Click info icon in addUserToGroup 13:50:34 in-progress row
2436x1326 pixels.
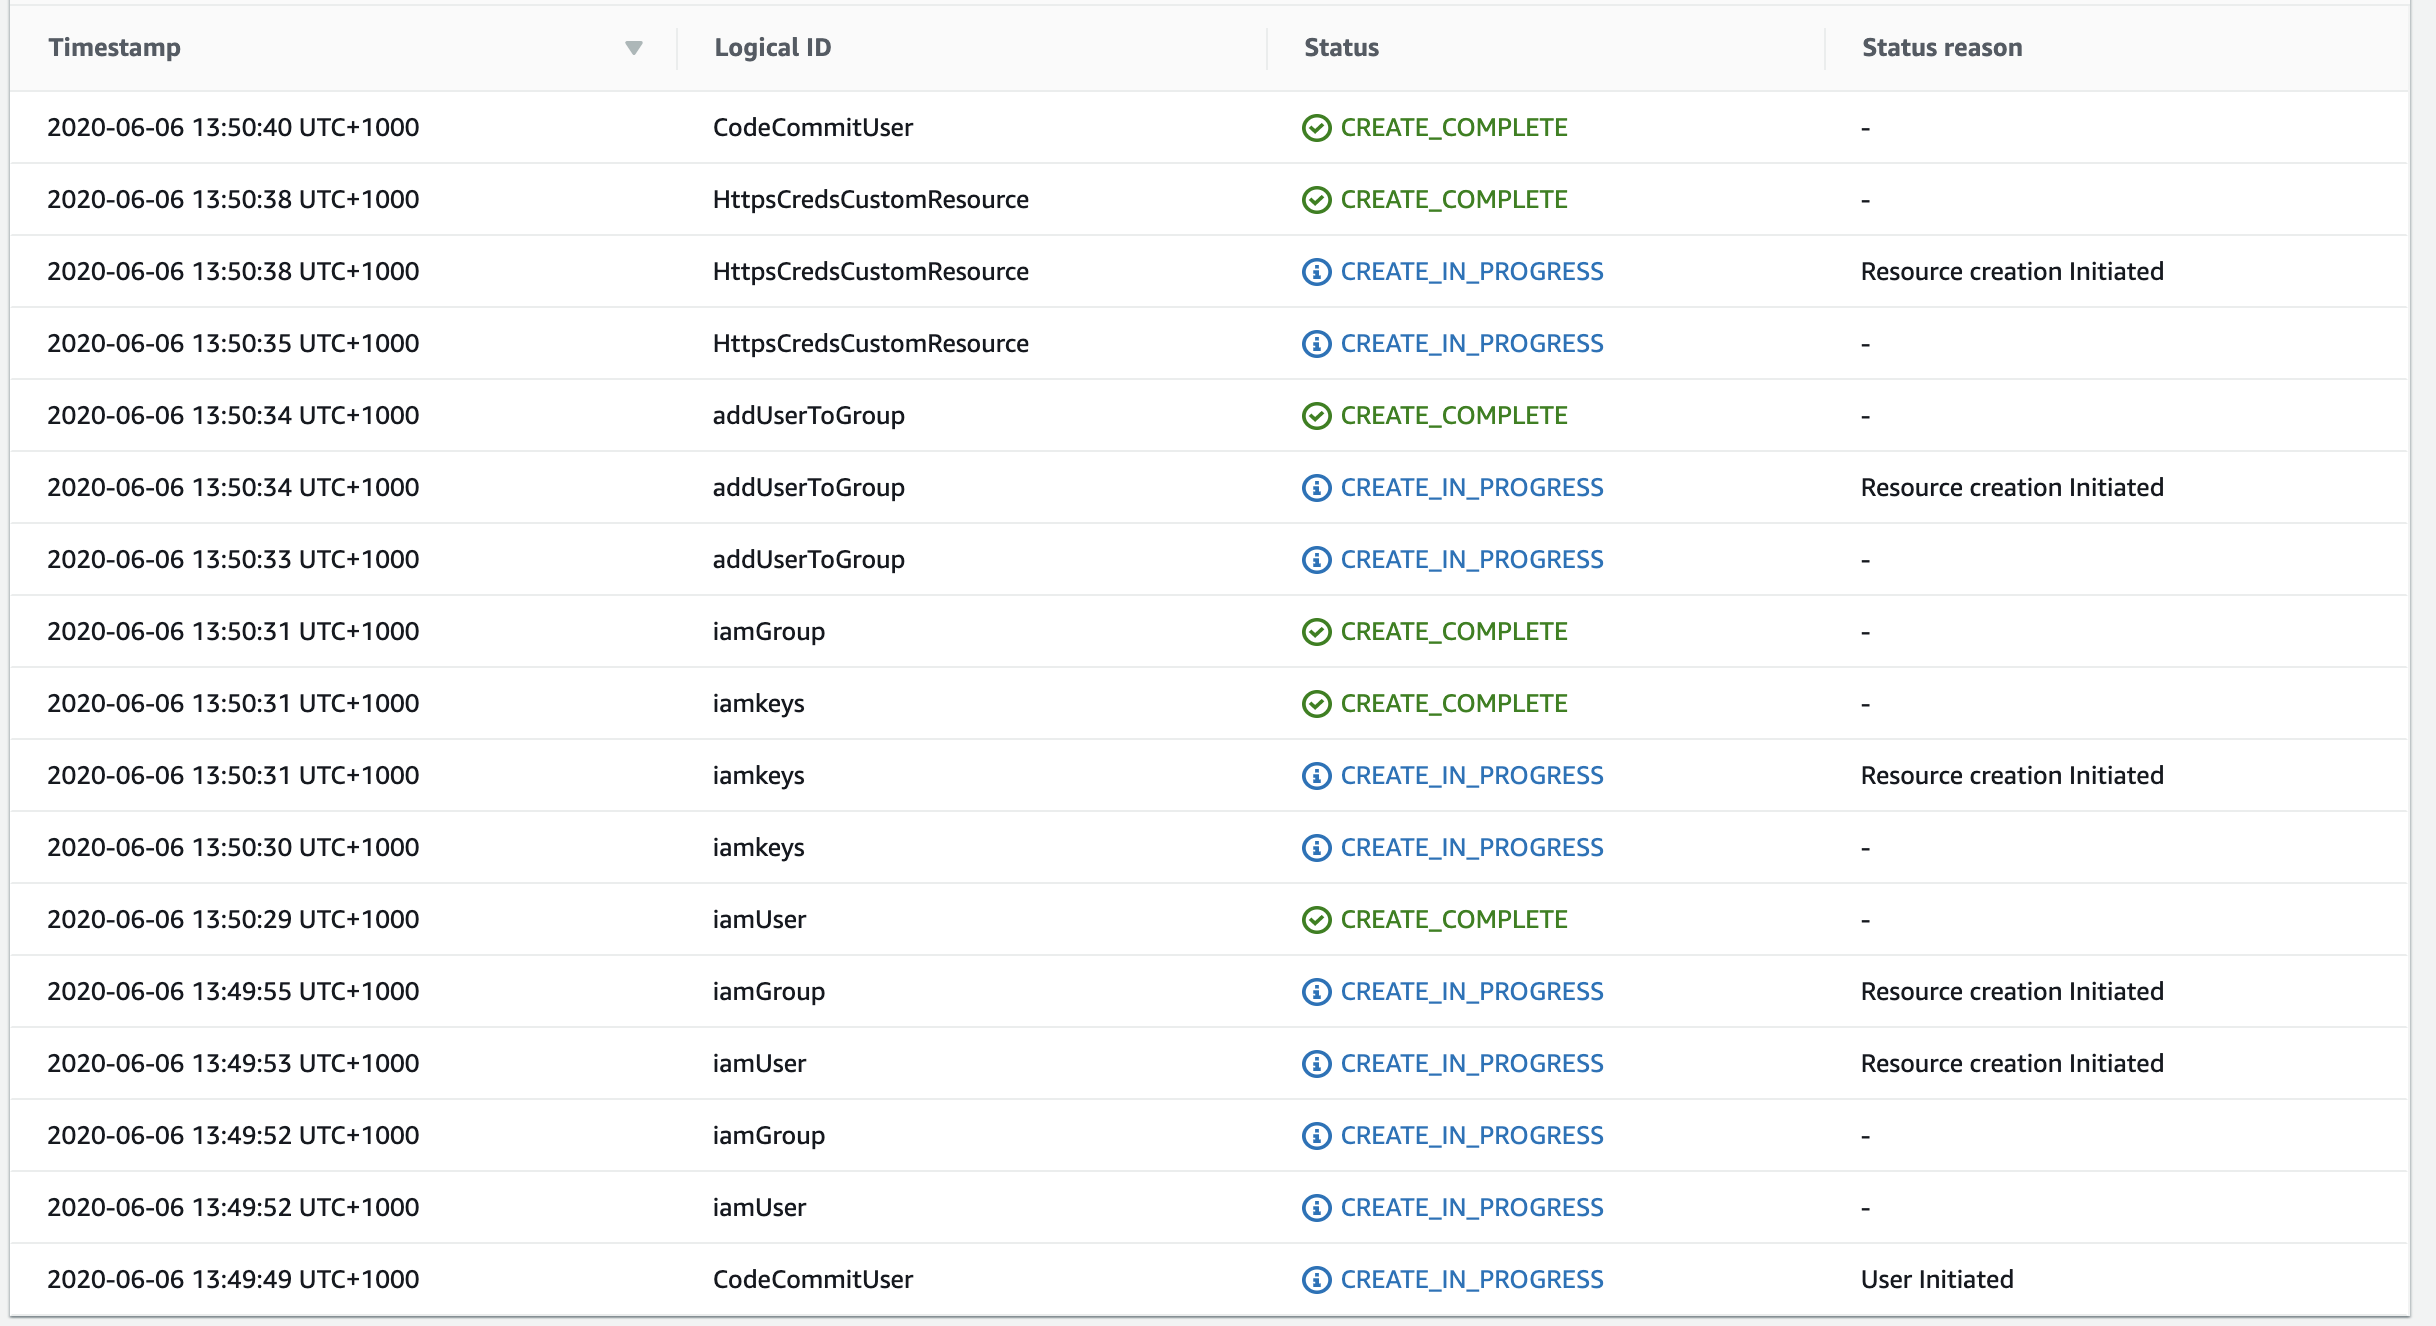click(x=1316, y=488)
